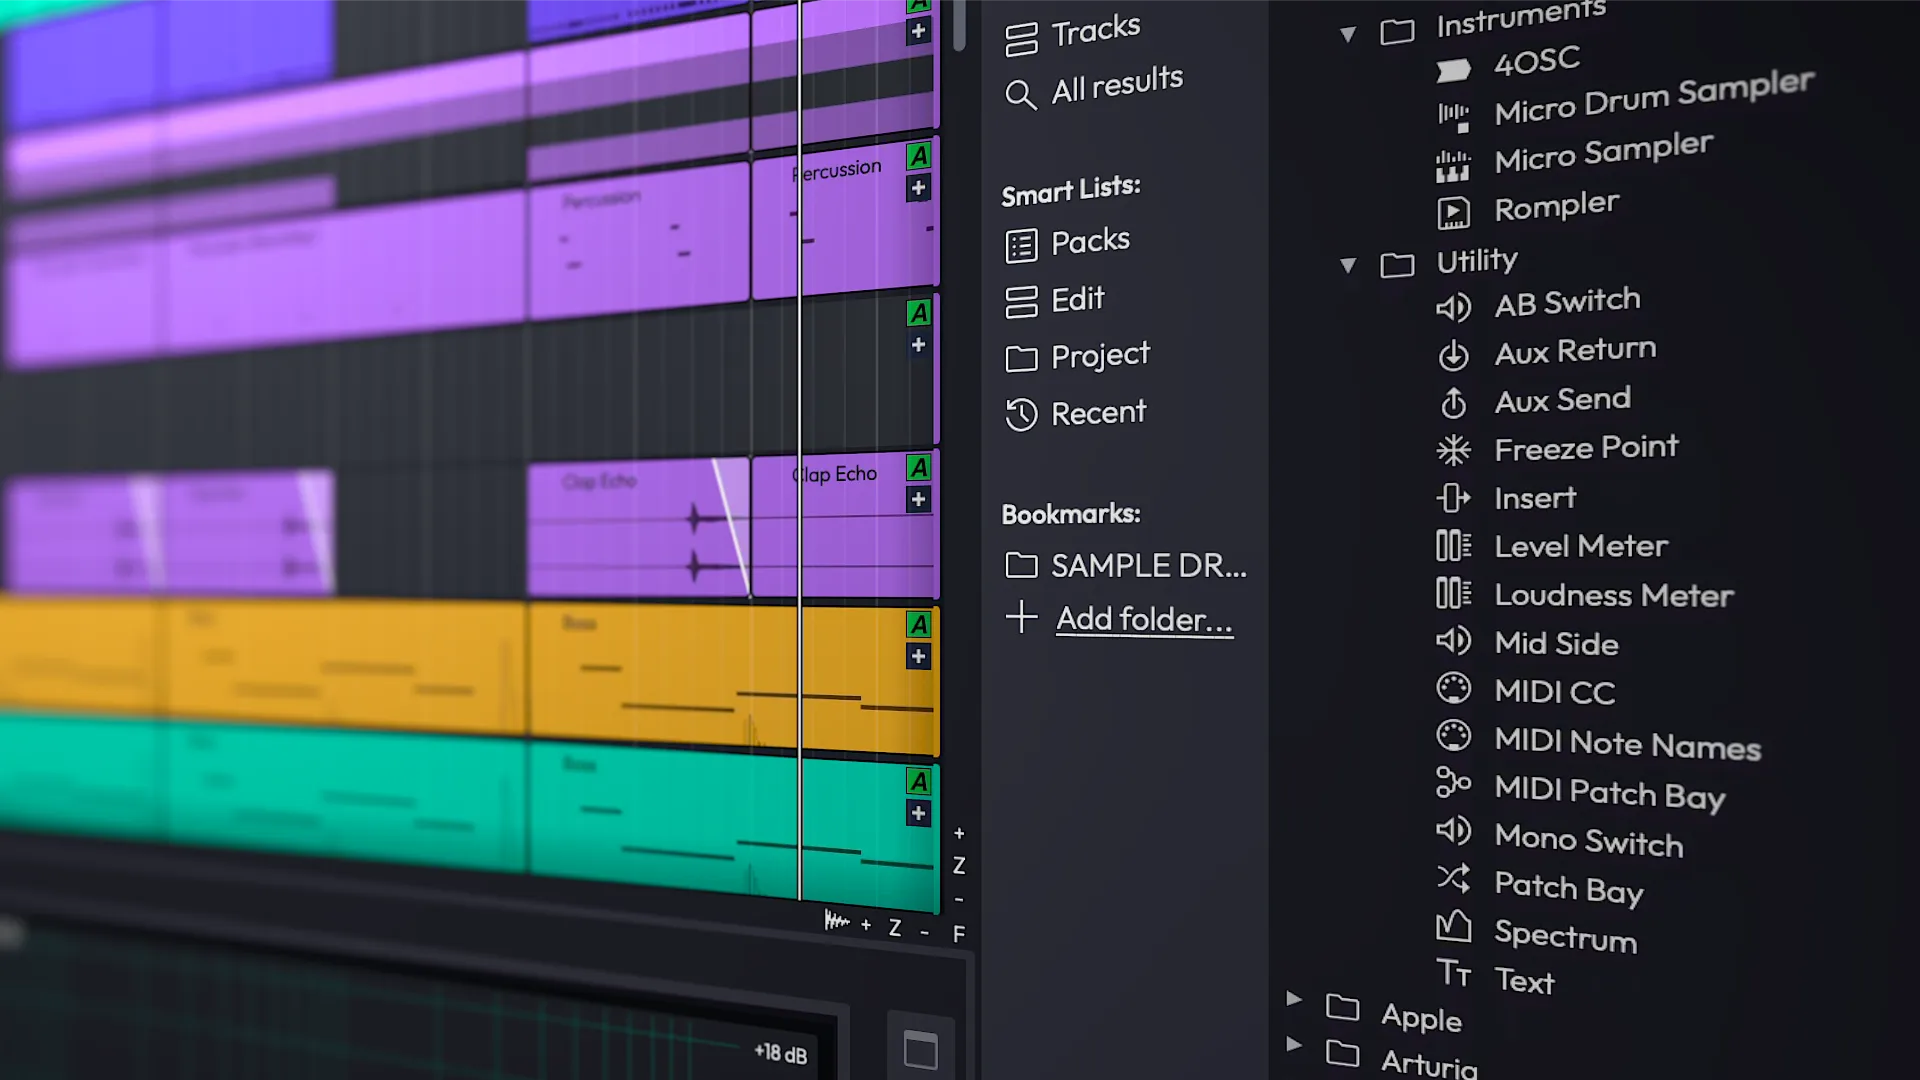Select the Insert plugin icon

coord(1453,498)
